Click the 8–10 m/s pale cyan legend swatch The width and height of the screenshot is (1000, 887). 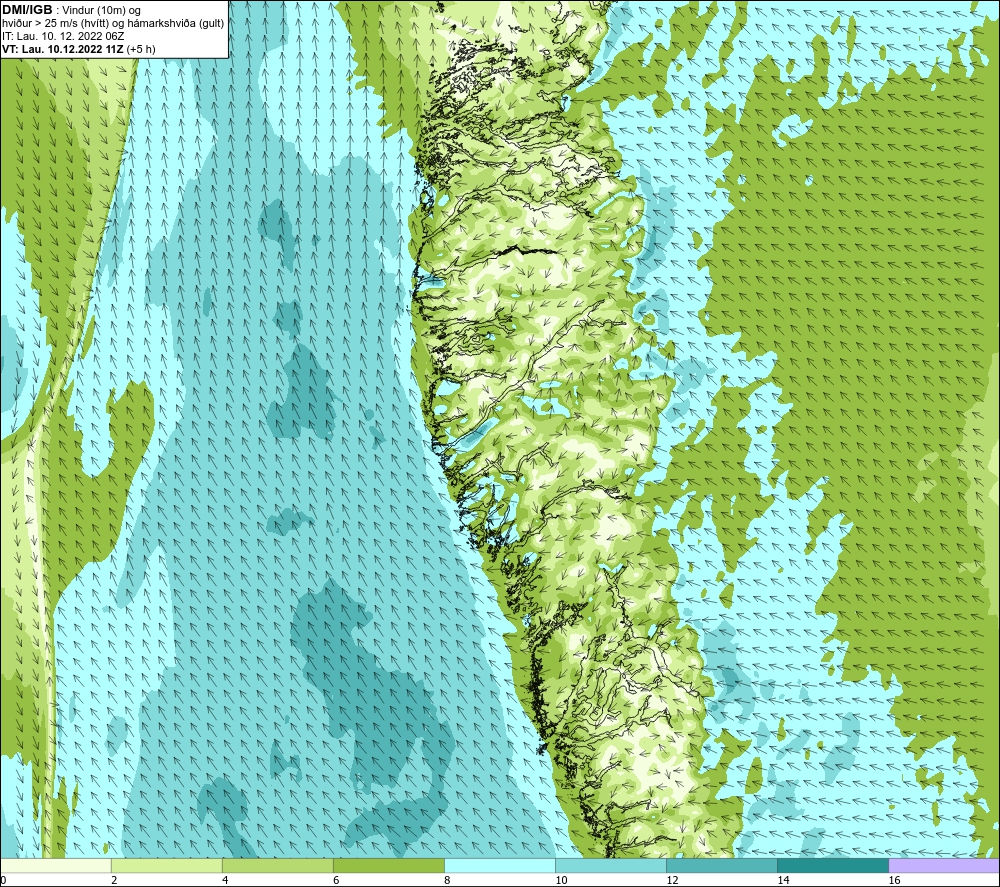coord(500,865)
